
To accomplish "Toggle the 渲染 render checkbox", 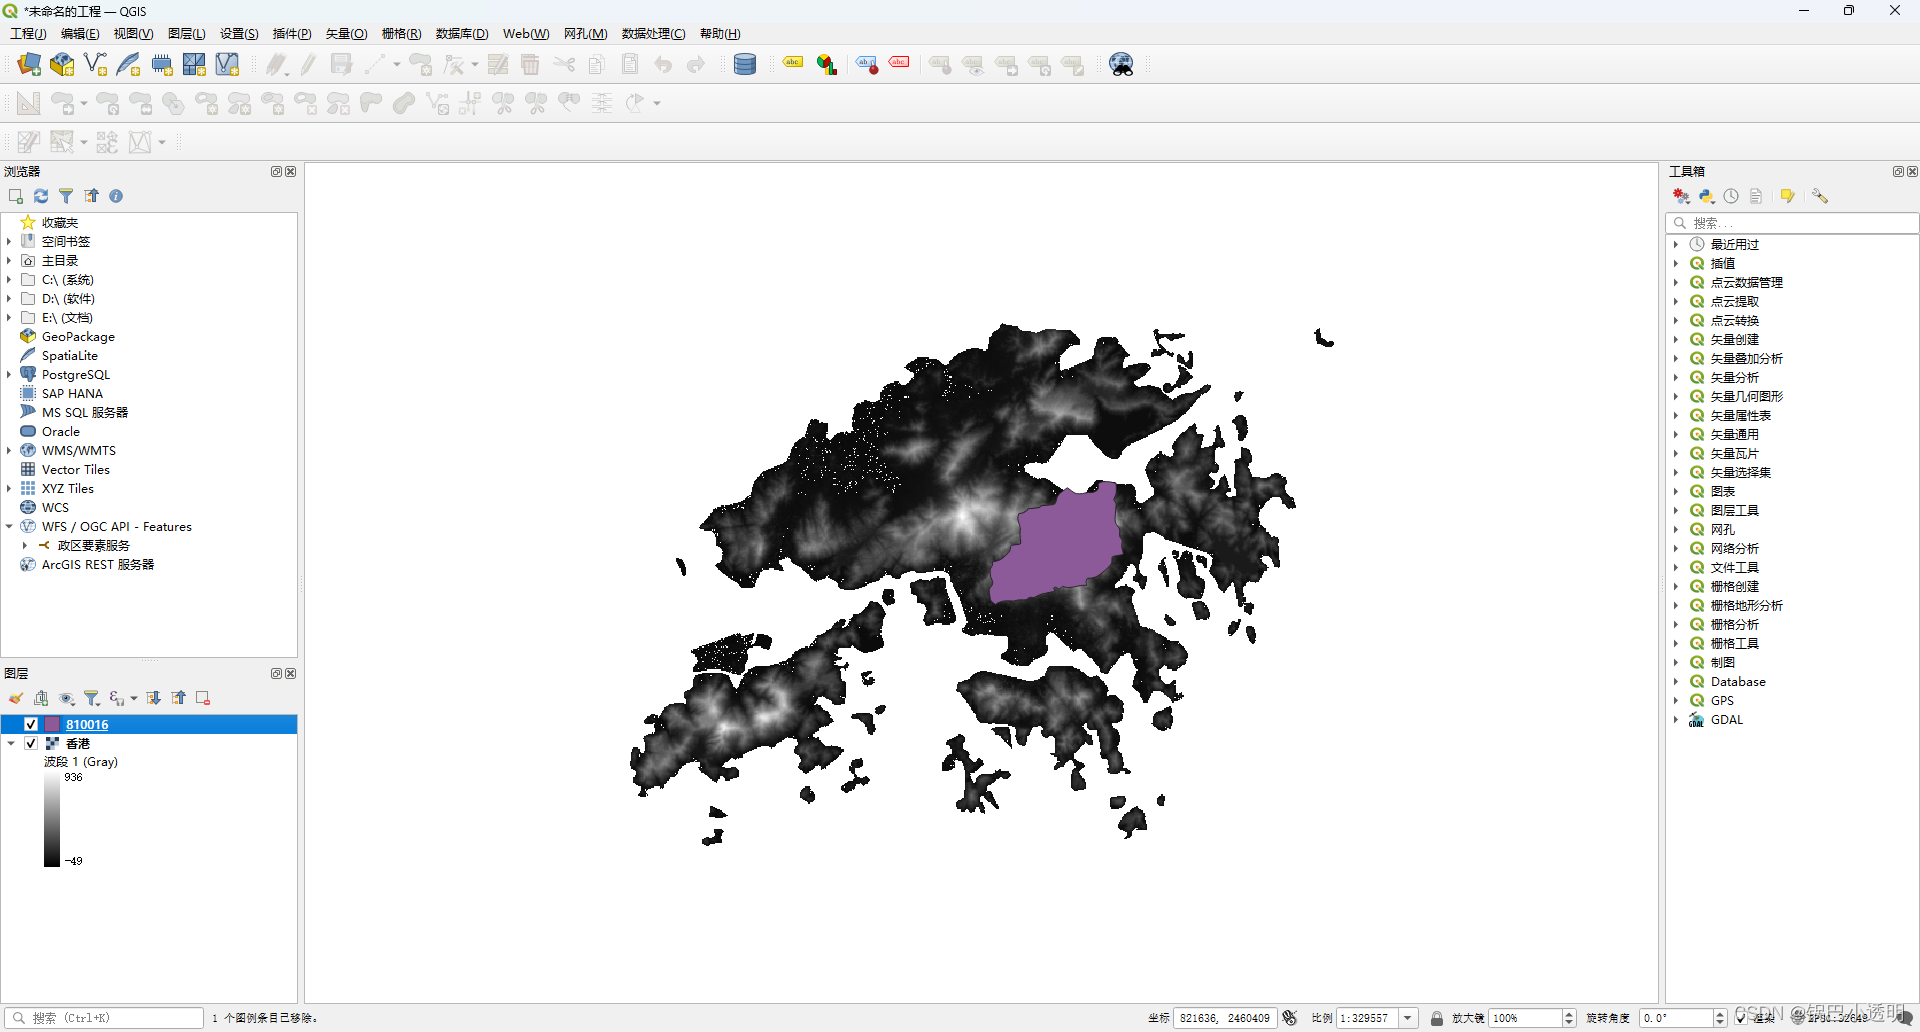I will pyautogui.click(x=1741, y=1018).
